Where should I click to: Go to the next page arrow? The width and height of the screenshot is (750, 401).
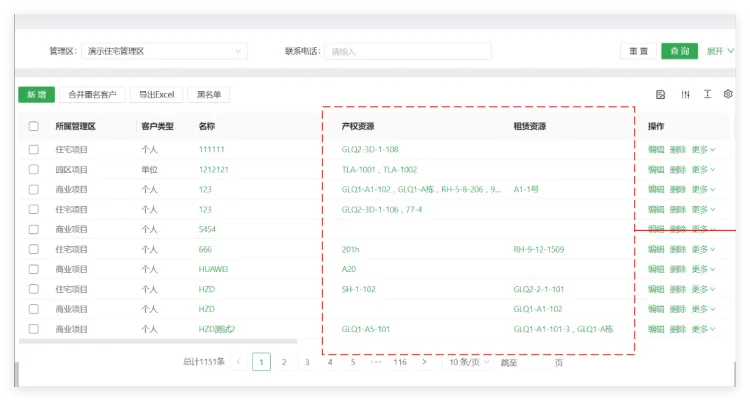(x=424, y=362)
